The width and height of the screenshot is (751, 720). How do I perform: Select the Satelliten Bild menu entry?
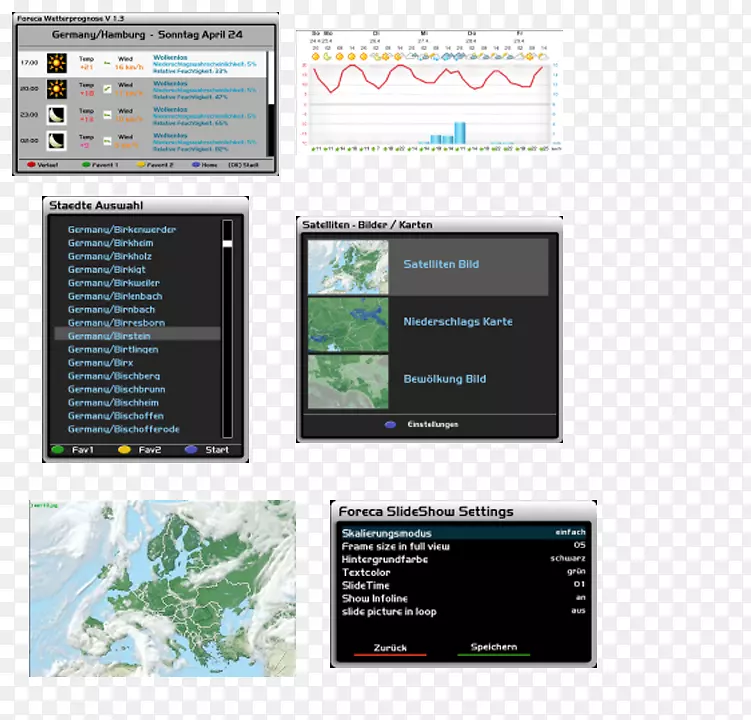coord(441,265)
